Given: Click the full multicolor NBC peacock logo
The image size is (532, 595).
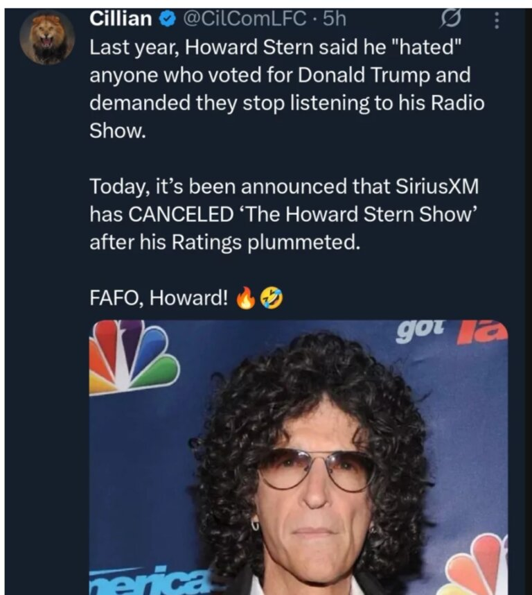Looking at the screenshot, I should click(x=132, y=357).
